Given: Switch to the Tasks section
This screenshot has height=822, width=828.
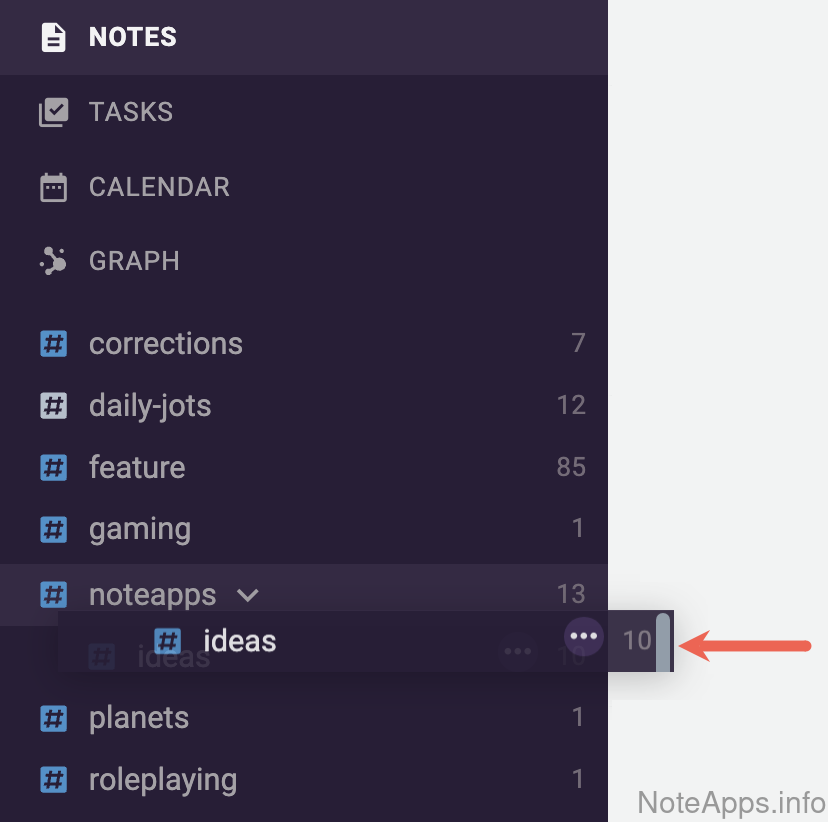Looking at the screenshot, I should pos(130,112).
